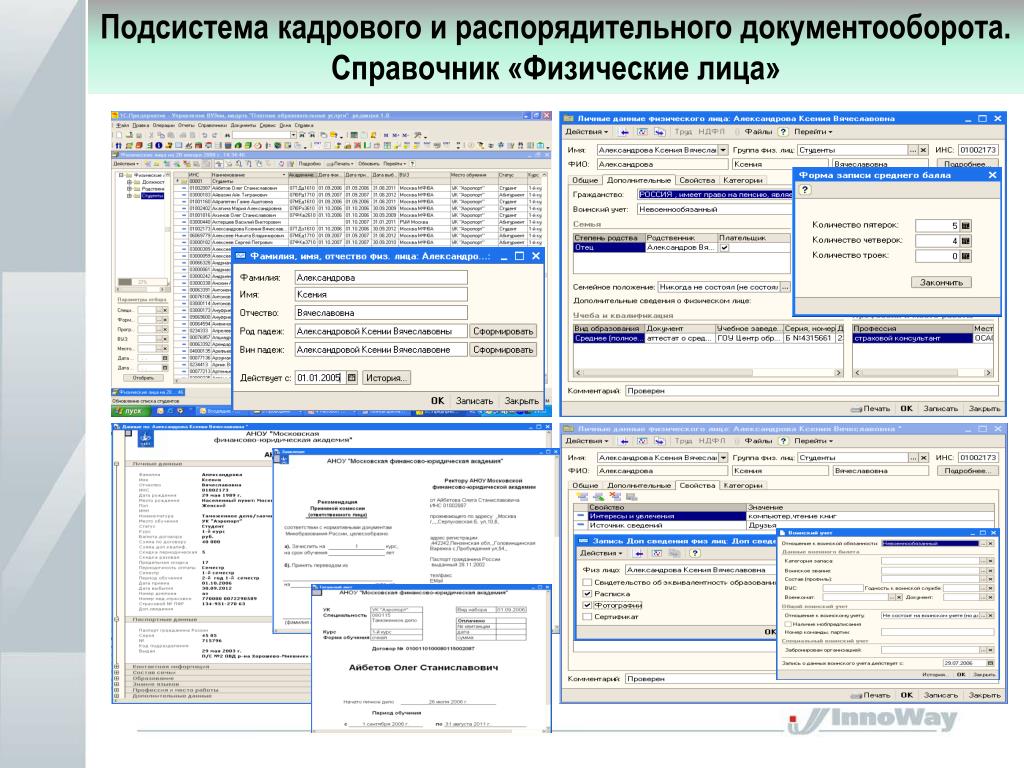The image size is (1024, 768).
Task: Click calculator icon next to Количество пятерок
Action: pyautogui.click(x=965, y=225)
